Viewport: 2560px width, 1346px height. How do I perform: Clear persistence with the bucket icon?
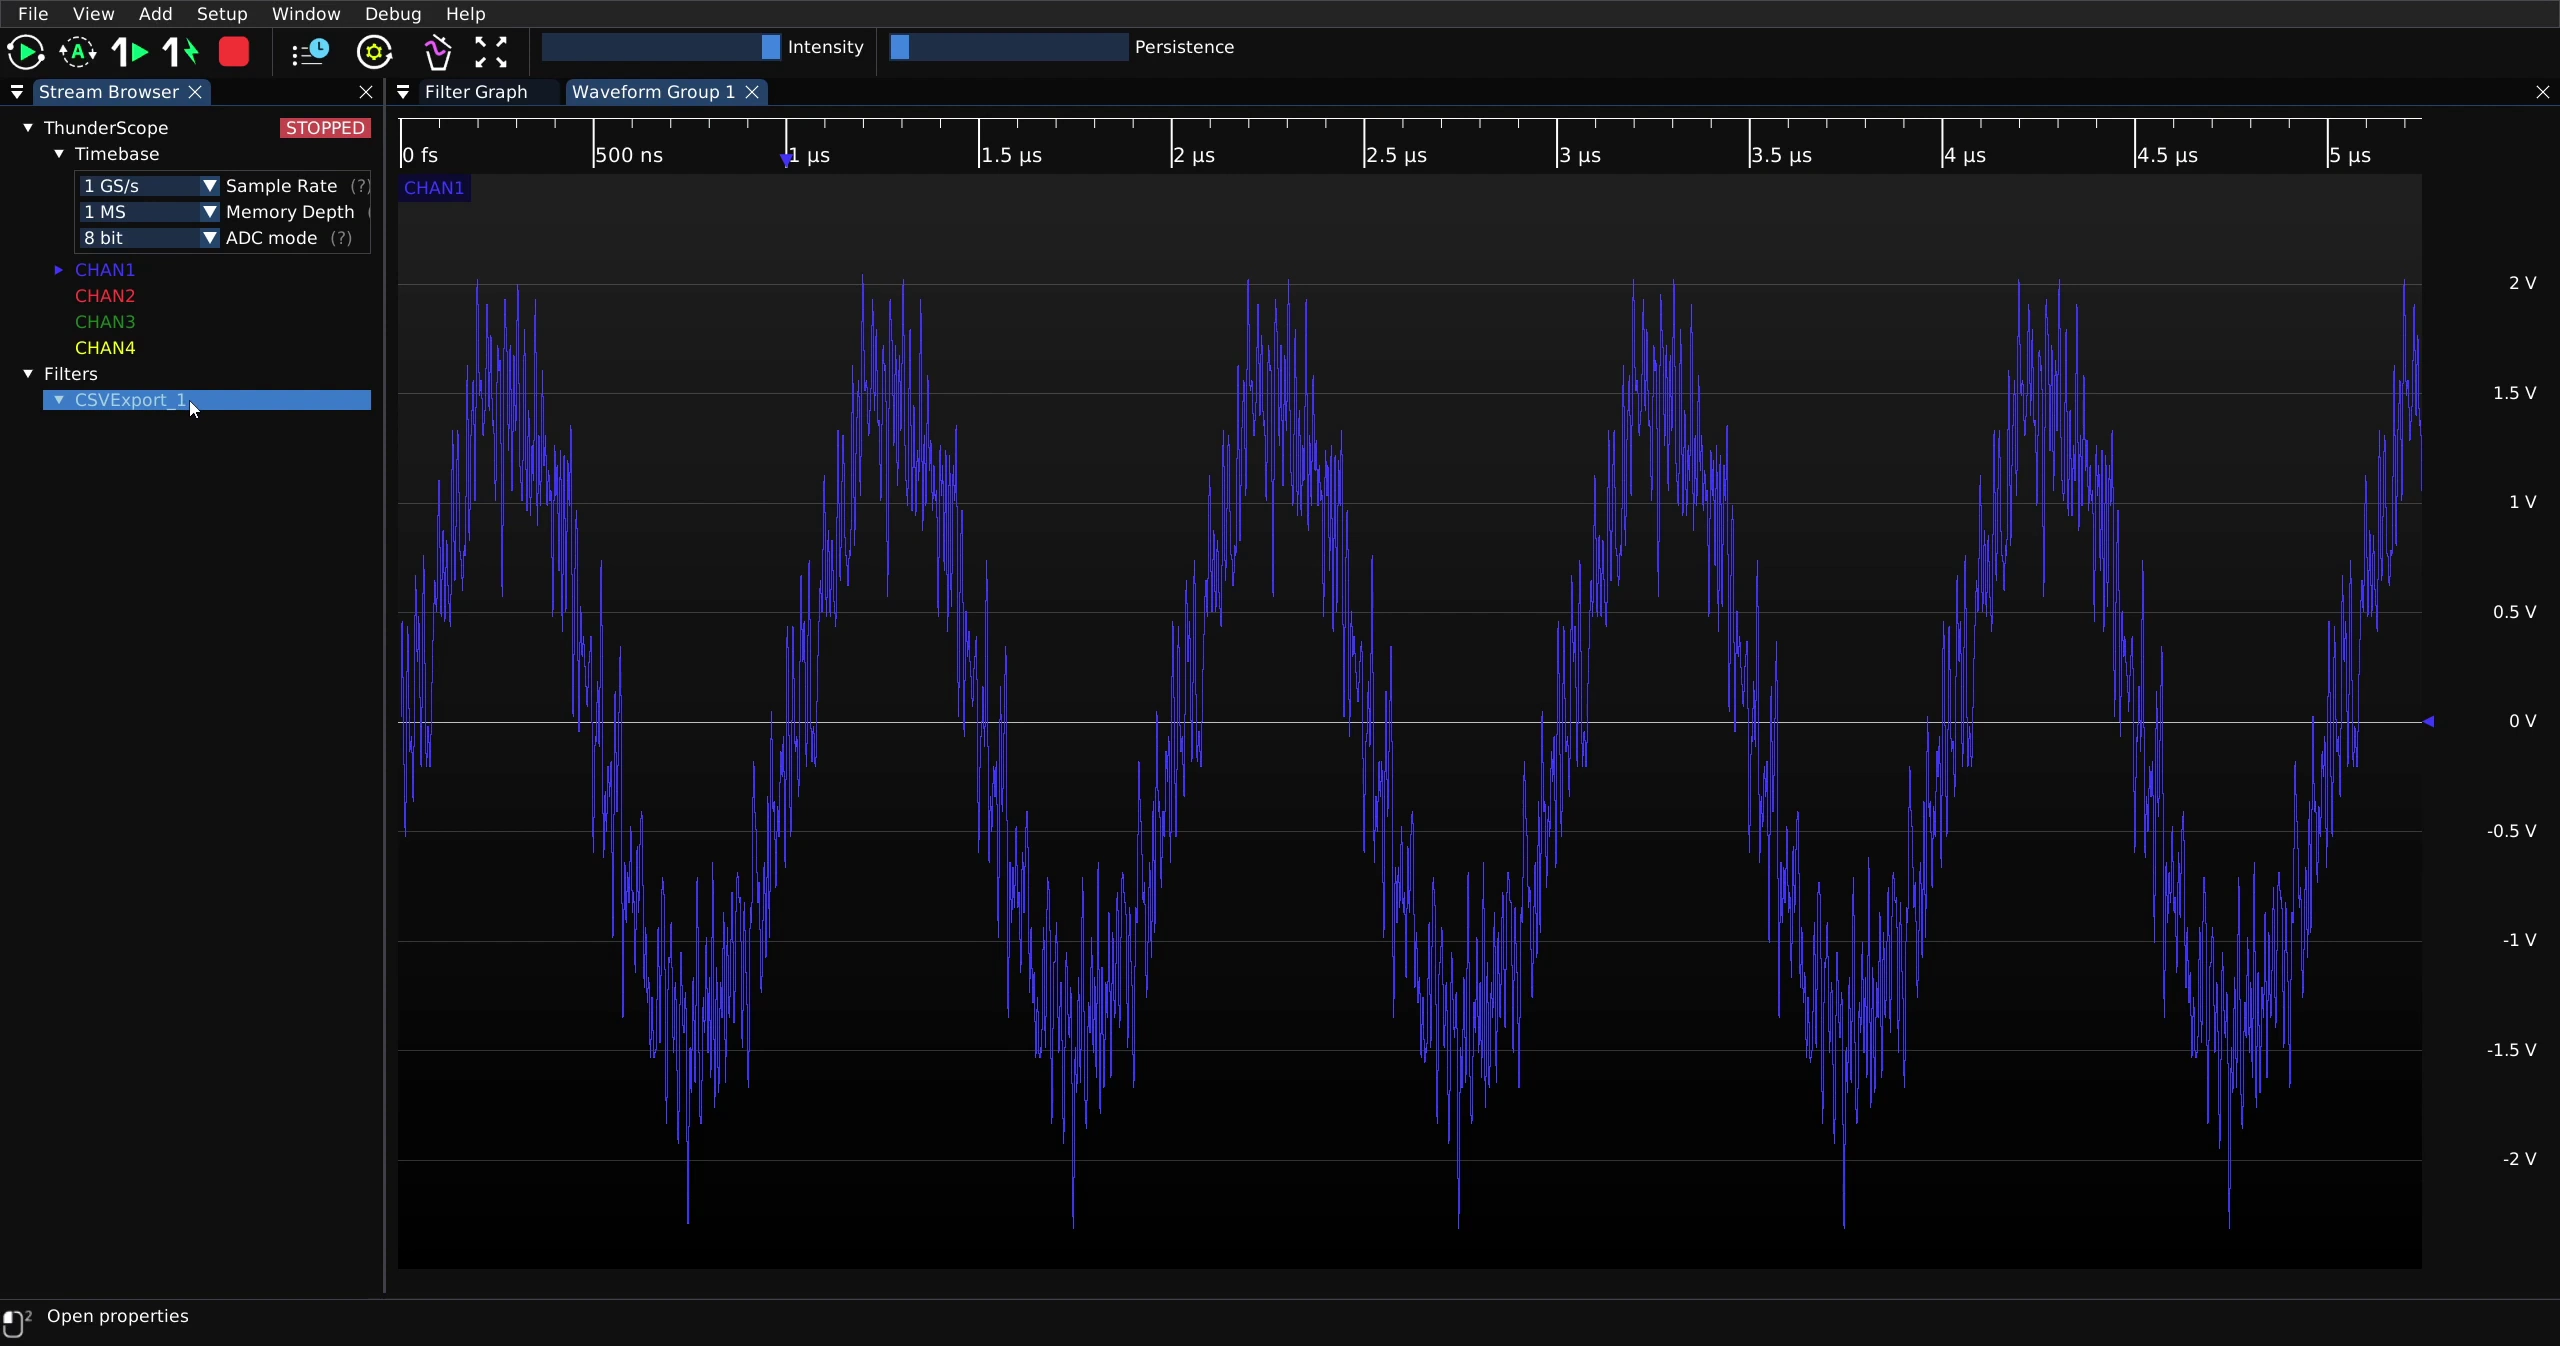tap(437, 52)
